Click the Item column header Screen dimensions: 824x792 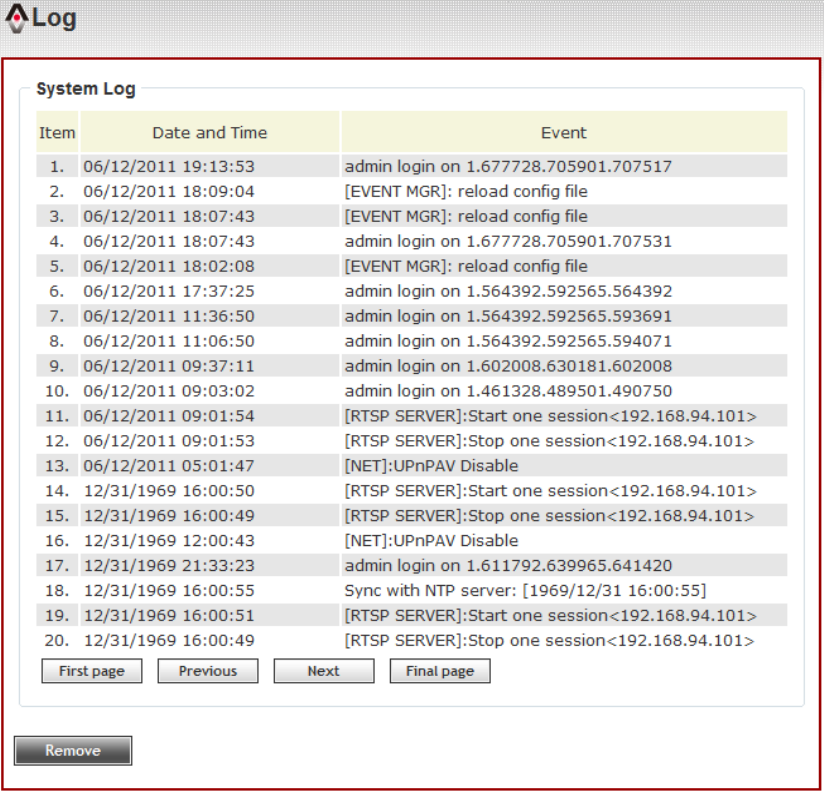pyautogui.click(x=57, y=132)
